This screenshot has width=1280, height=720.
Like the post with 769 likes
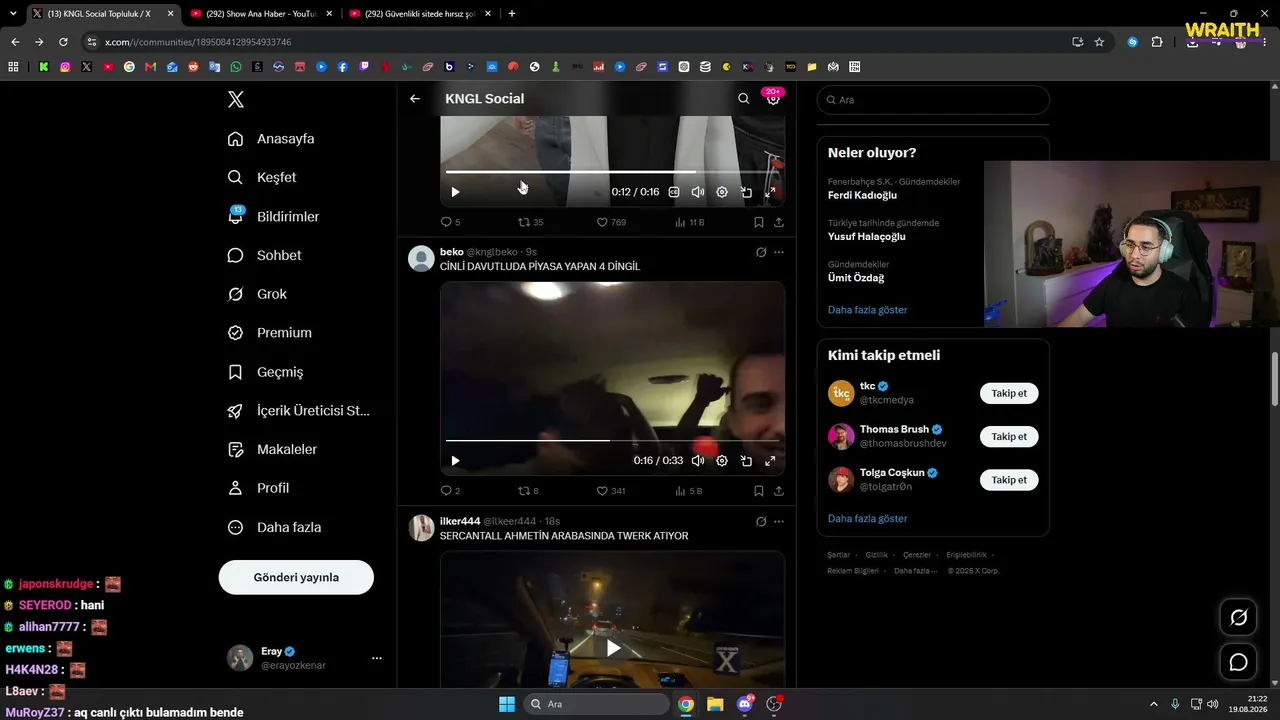pyautogui.click(x=611, y=222)
